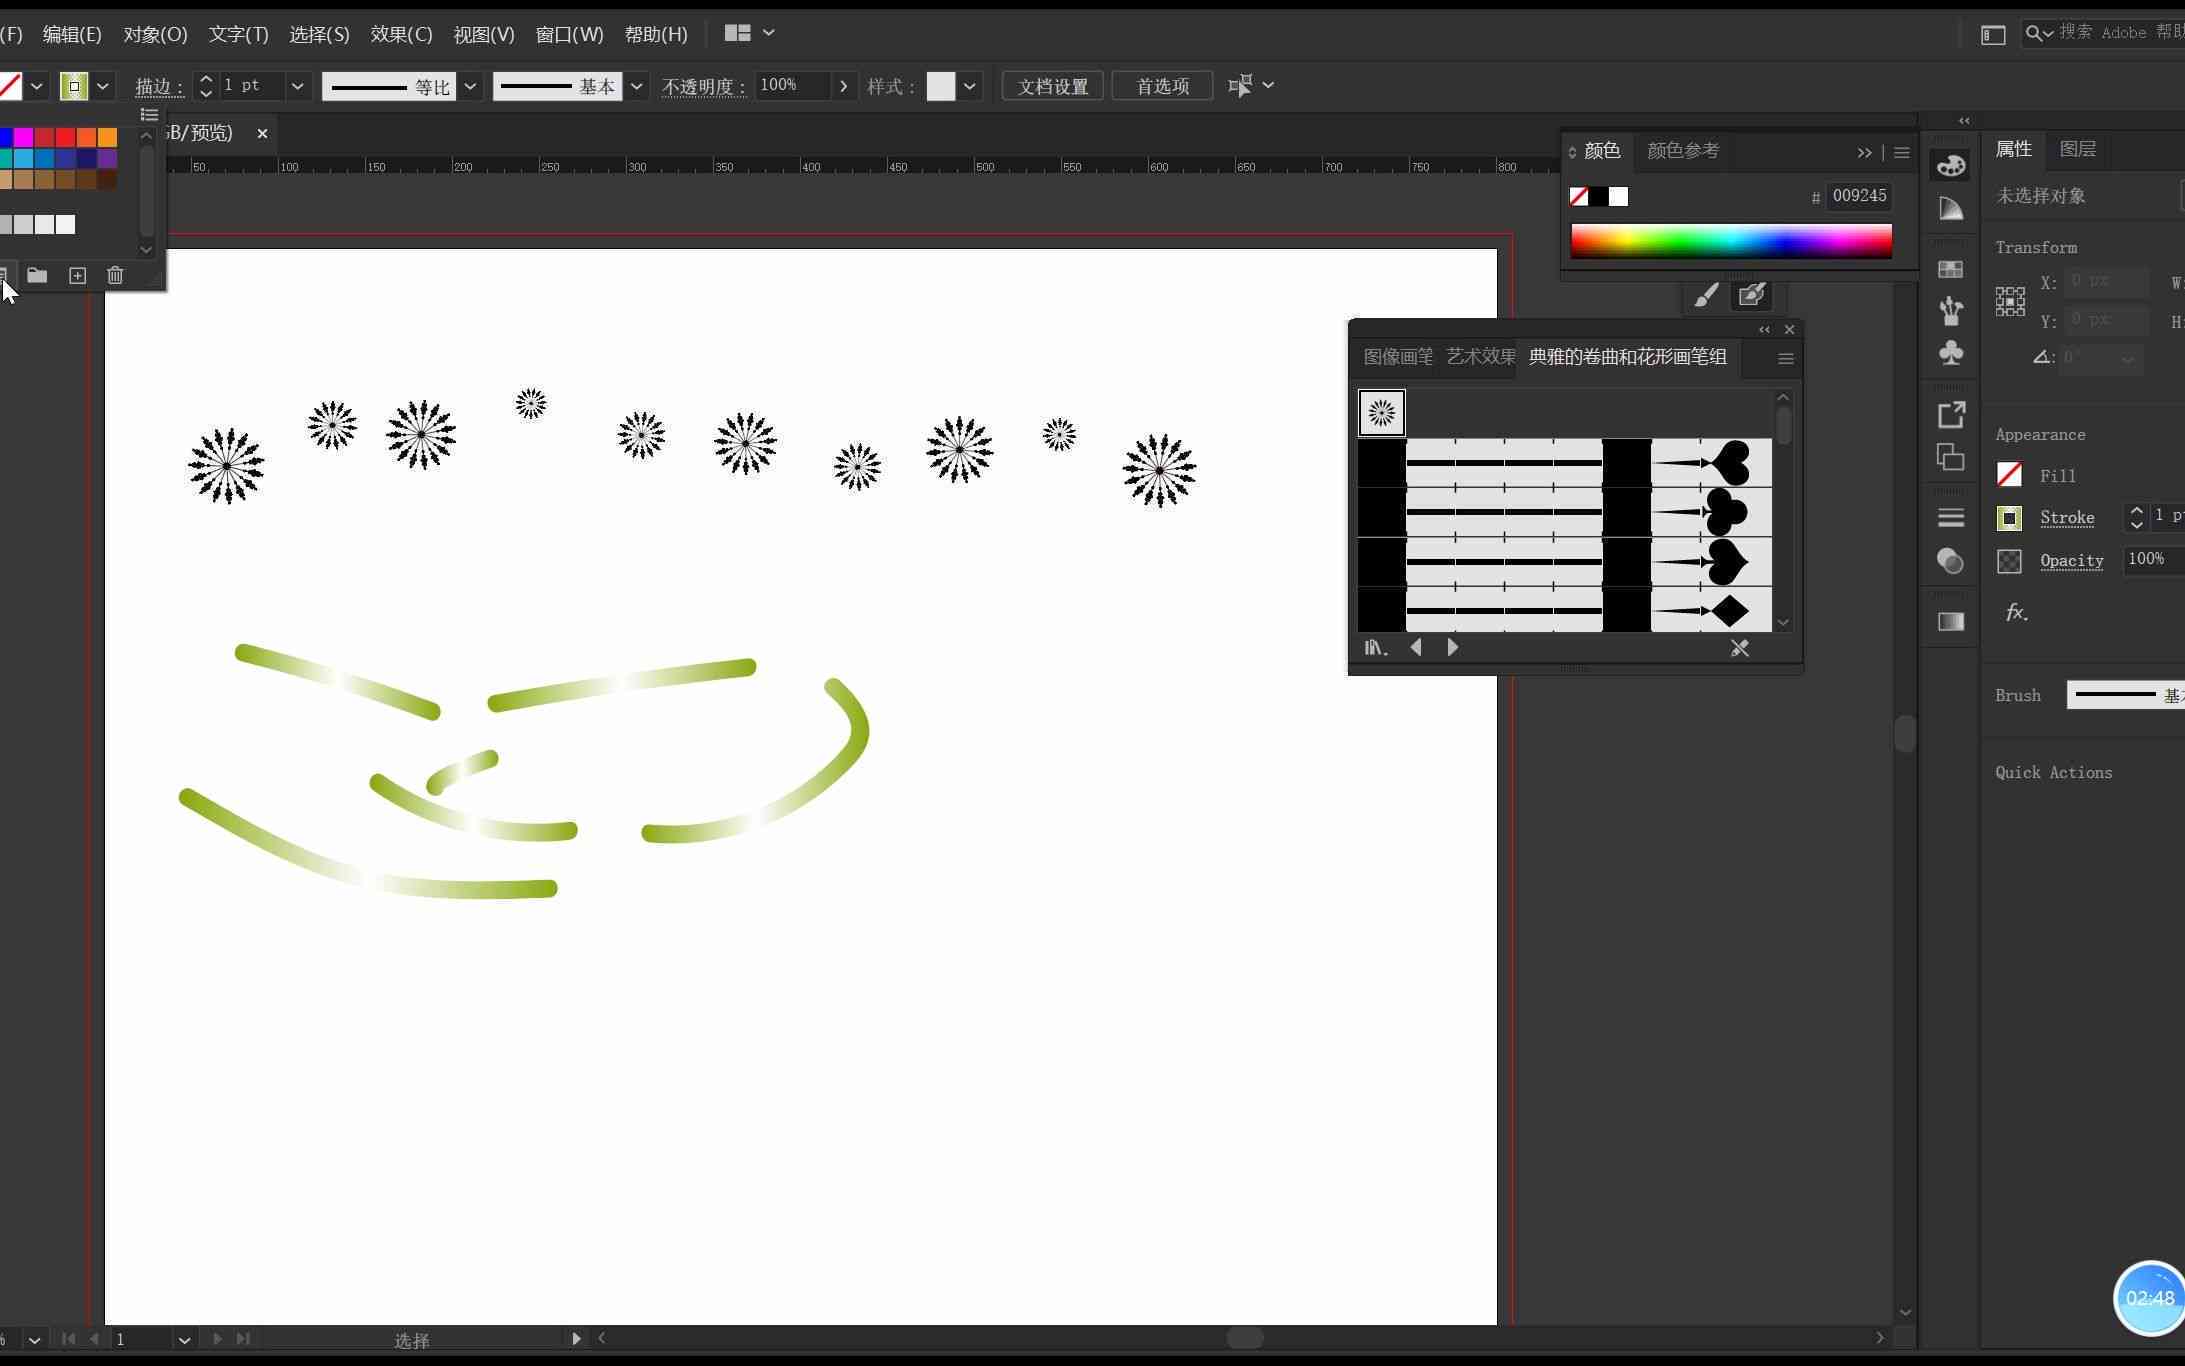Select the club-tipped brush row
Viewport: 2185px width, 1366px height.
(x=1564, y=511)
